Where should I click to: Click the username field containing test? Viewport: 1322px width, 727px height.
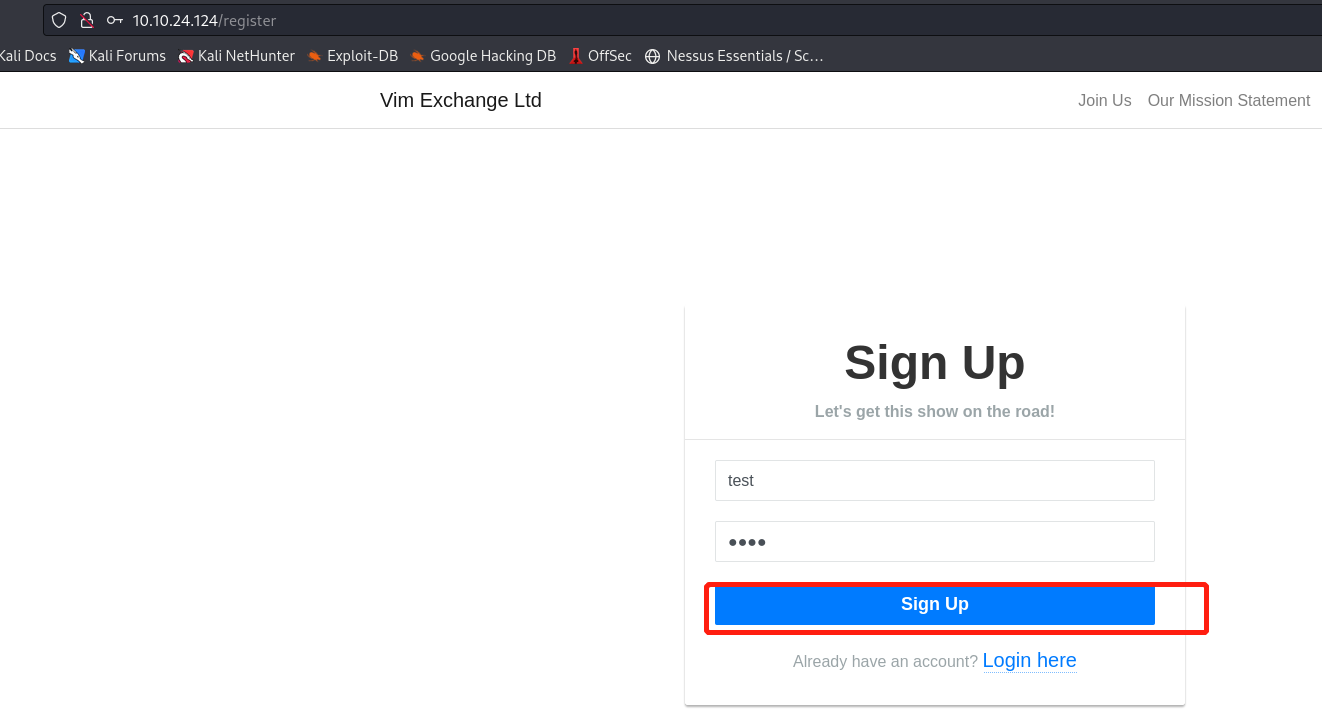[x=934, y=481]
